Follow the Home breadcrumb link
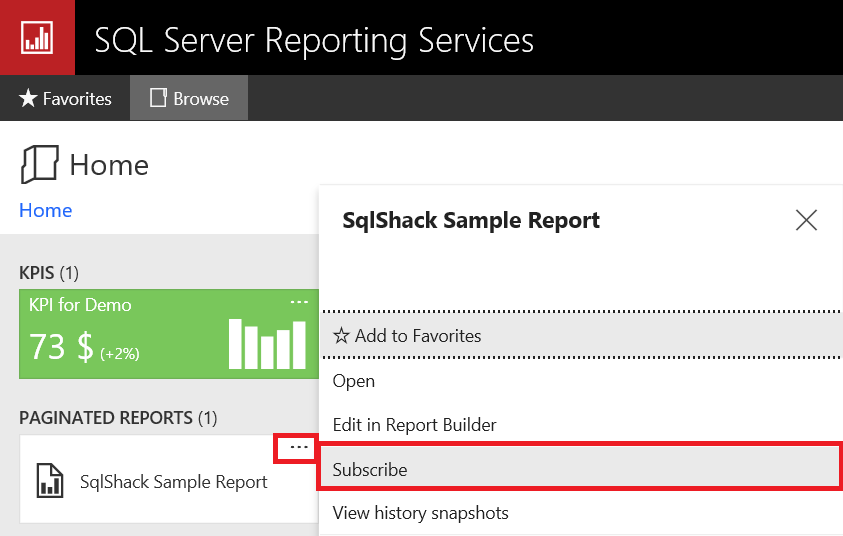Viewport: 843px width, 536px height. tap(46, 210)
